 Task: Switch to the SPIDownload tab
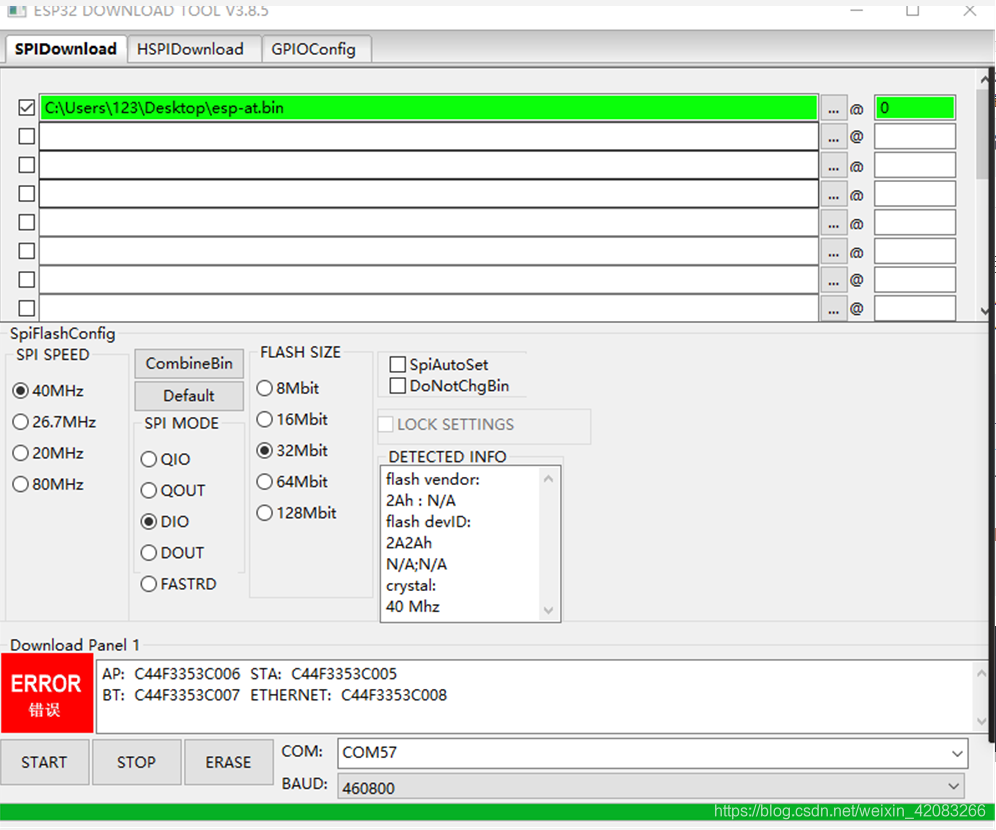pos(66,49)
